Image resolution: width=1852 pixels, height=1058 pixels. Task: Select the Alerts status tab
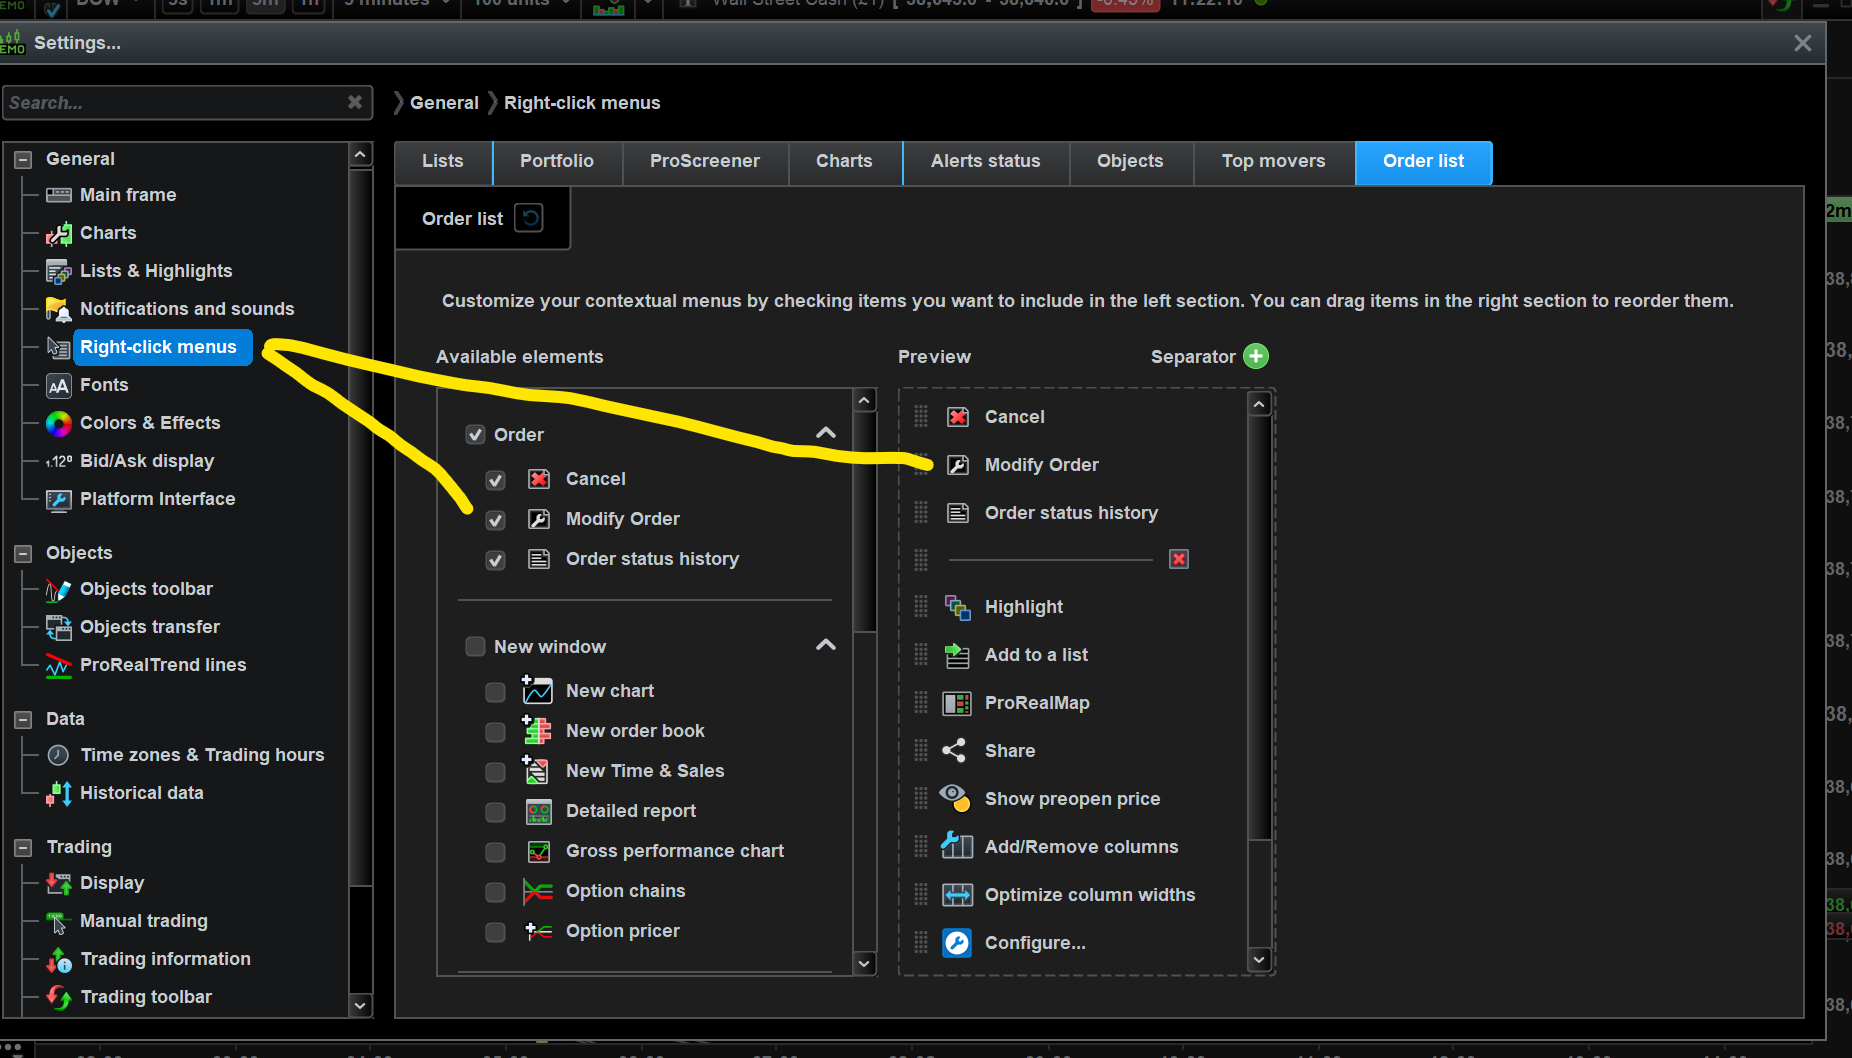coord(986,162)
